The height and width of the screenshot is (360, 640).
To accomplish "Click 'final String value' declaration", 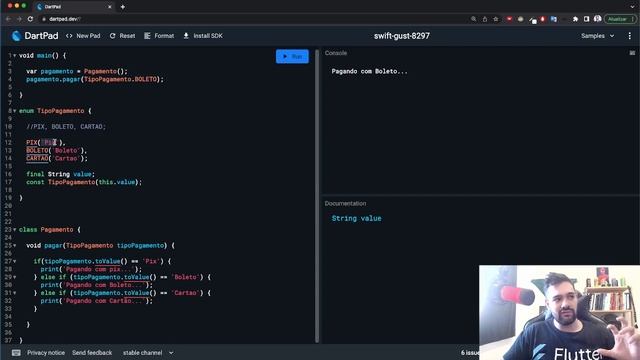I will (x=60, y=174).
